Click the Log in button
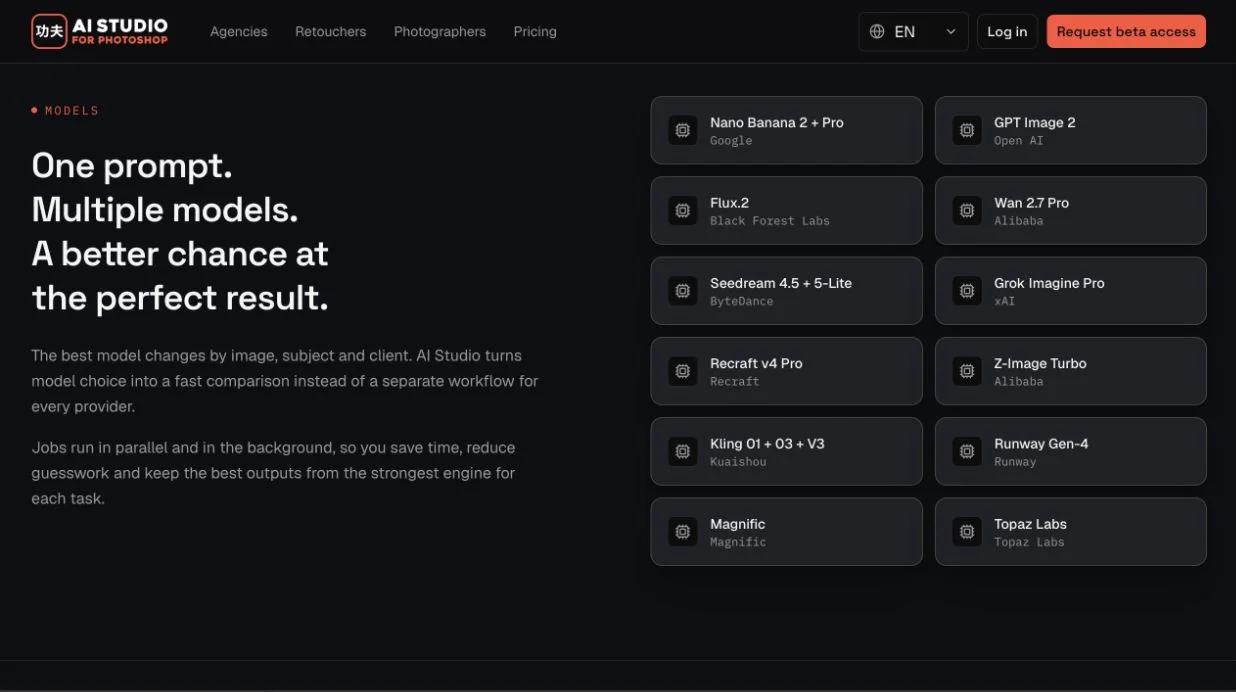The height and width of the screenshot is (692, 1236). (1007, 32)
